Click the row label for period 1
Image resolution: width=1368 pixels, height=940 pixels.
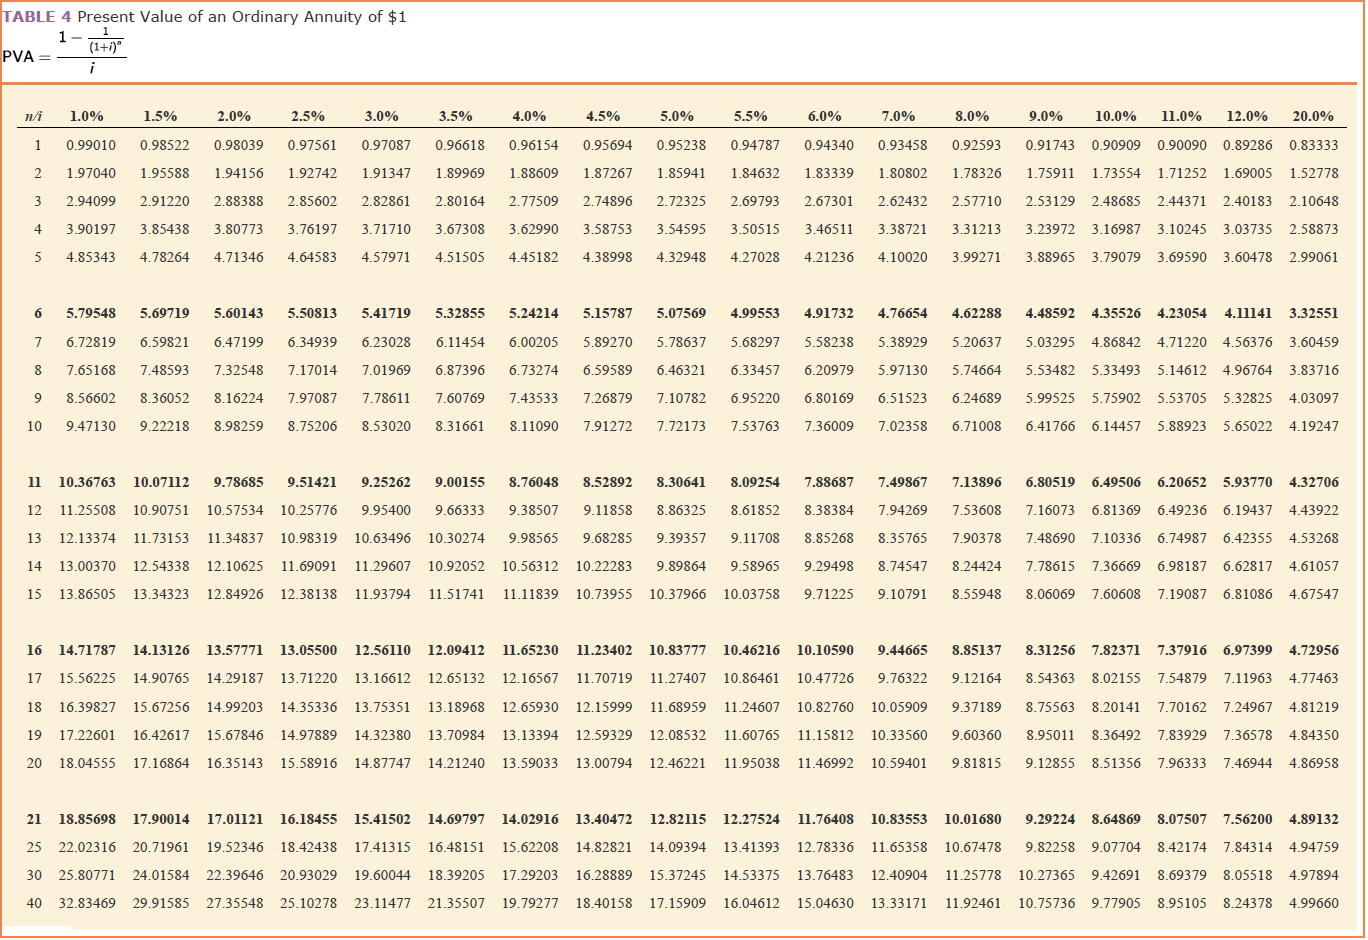click(x=37, y=144)
